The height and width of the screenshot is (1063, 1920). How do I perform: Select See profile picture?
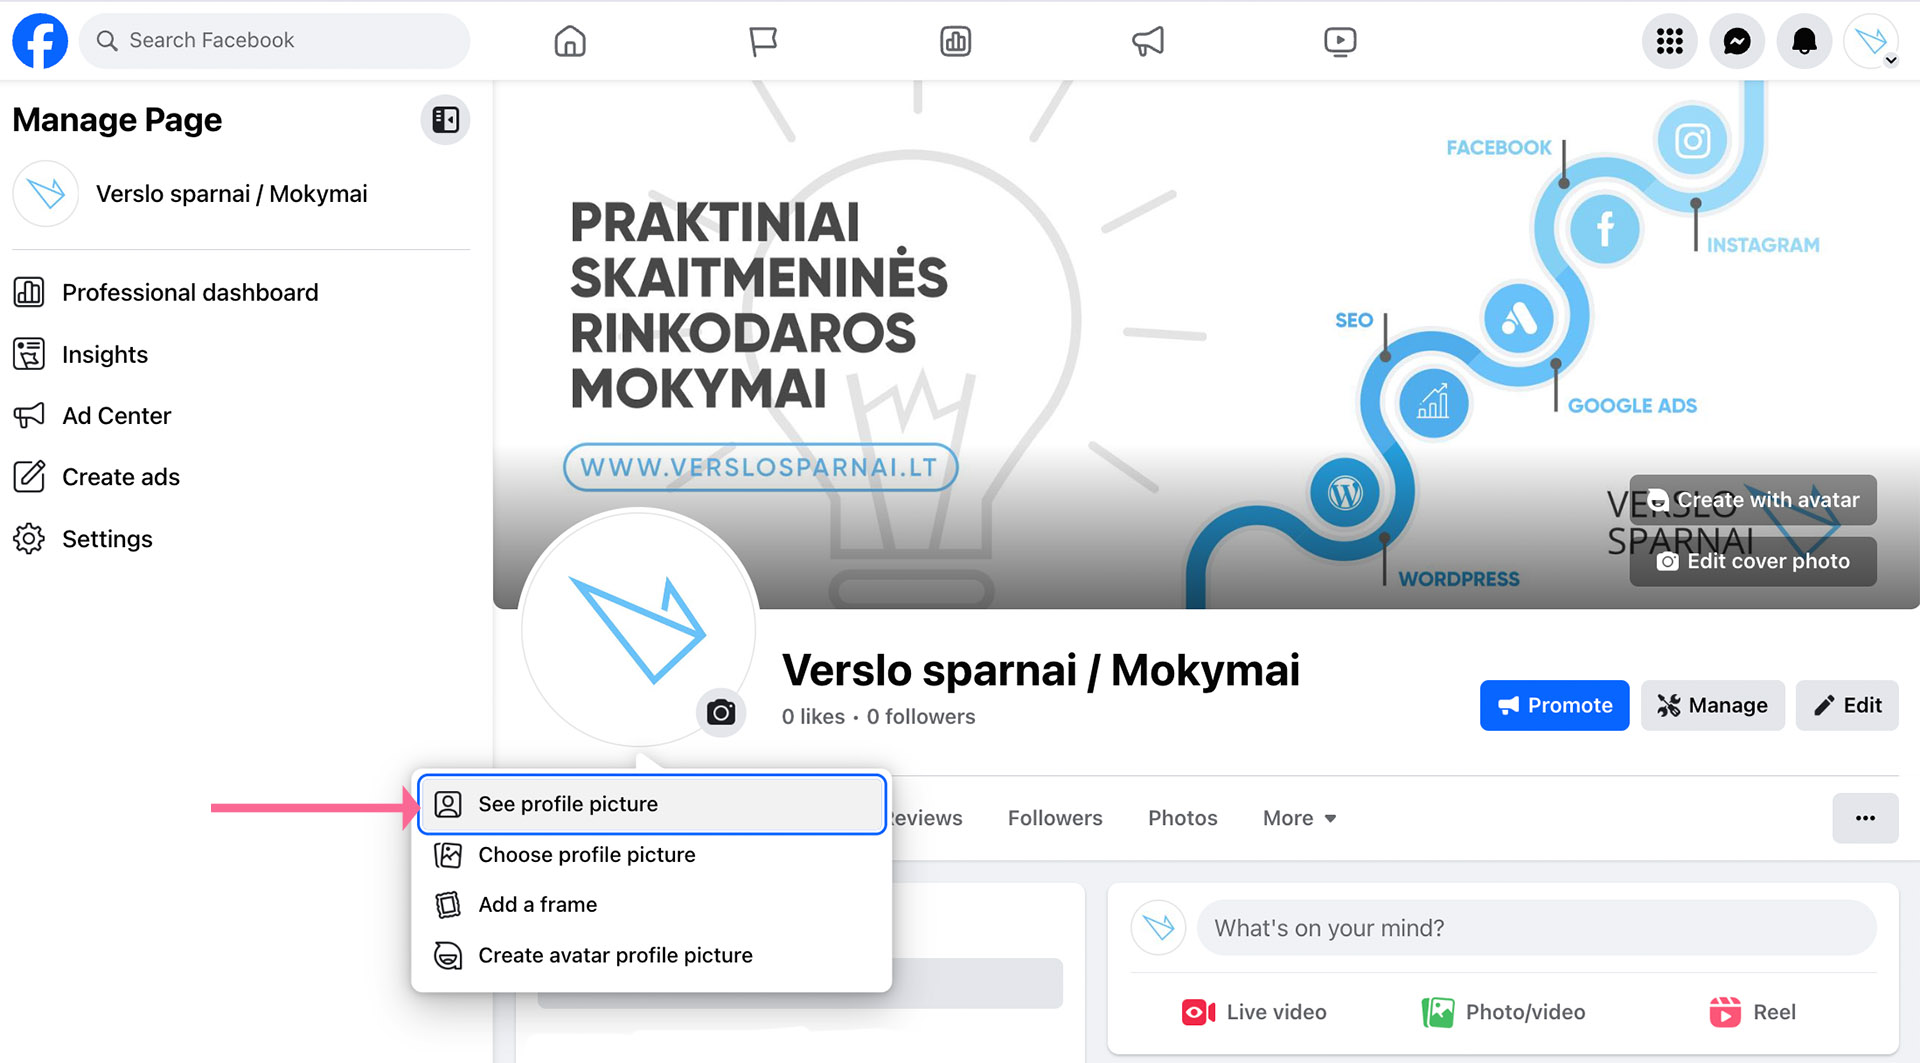coord(652,804)
